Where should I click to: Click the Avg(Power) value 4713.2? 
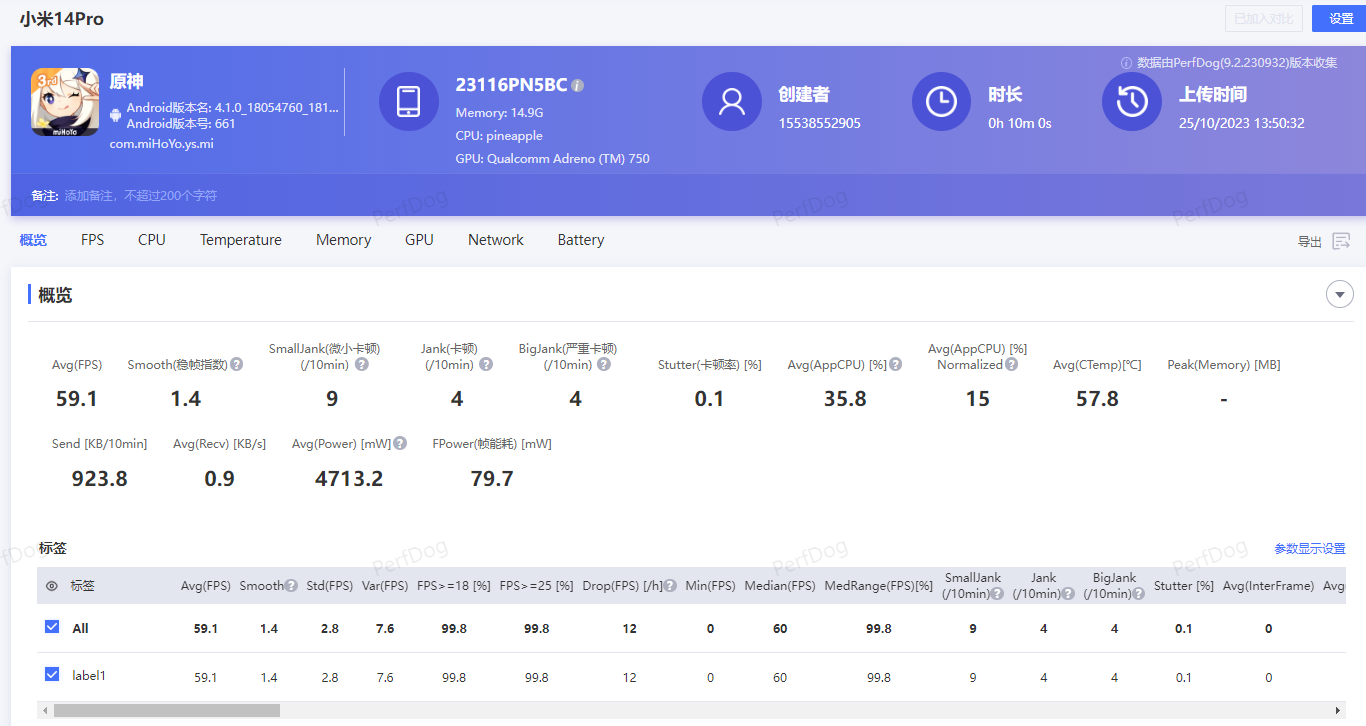click(x=349, y=479)
